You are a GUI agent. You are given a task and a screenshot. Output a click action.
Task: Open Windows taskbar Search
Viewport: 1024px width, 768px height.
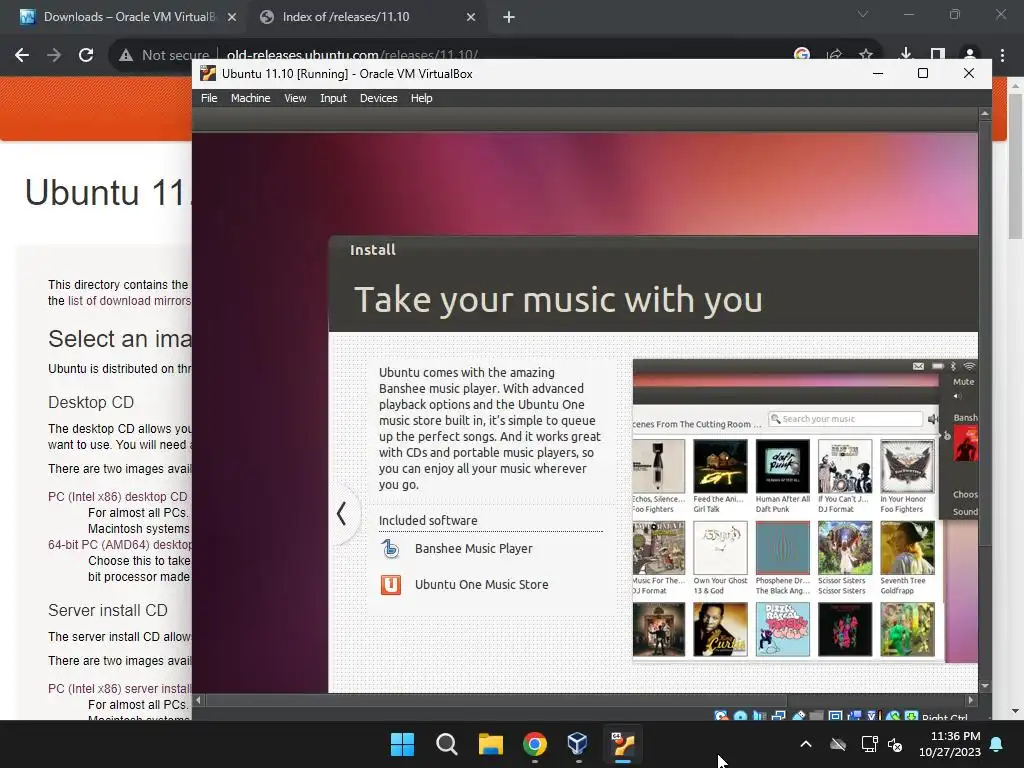pyautogui.click(x=447, y=744)
